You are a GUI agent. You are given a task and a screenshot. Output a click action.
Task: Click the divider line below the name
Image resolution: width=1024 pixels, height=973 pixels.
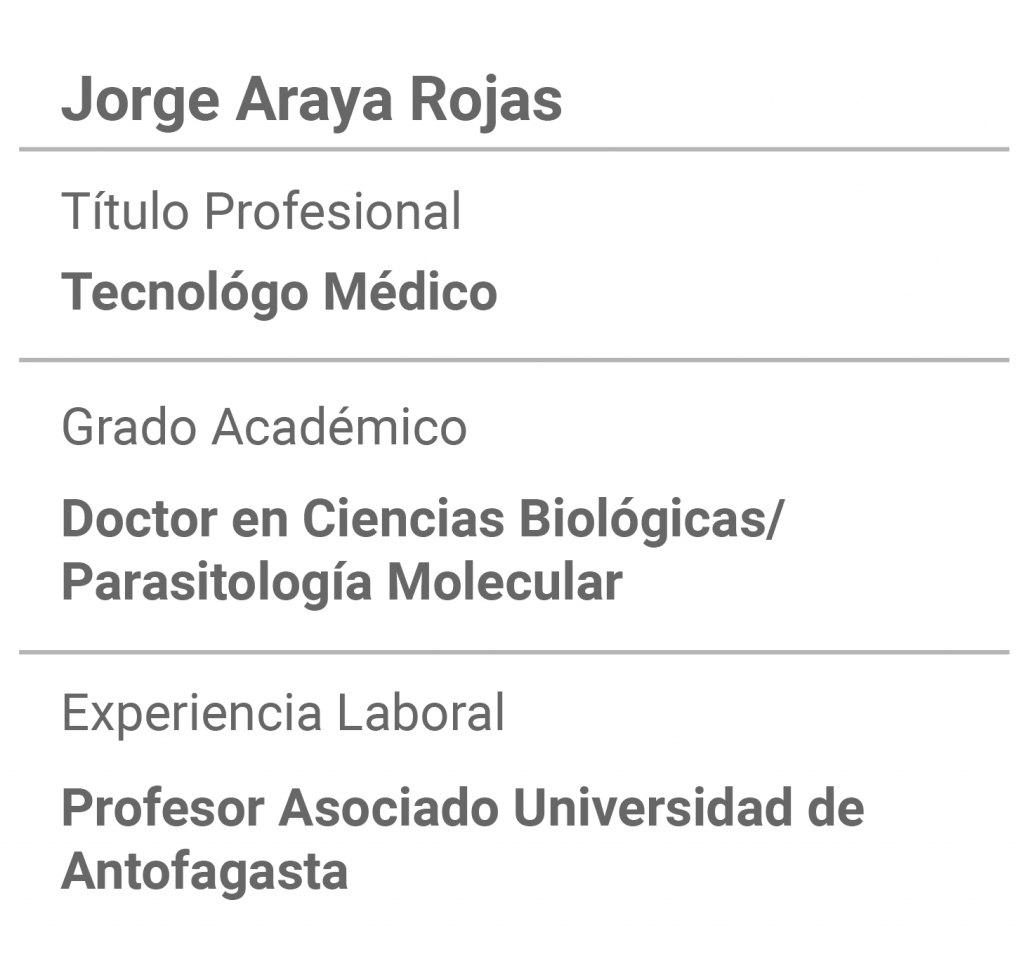(514, 150)
